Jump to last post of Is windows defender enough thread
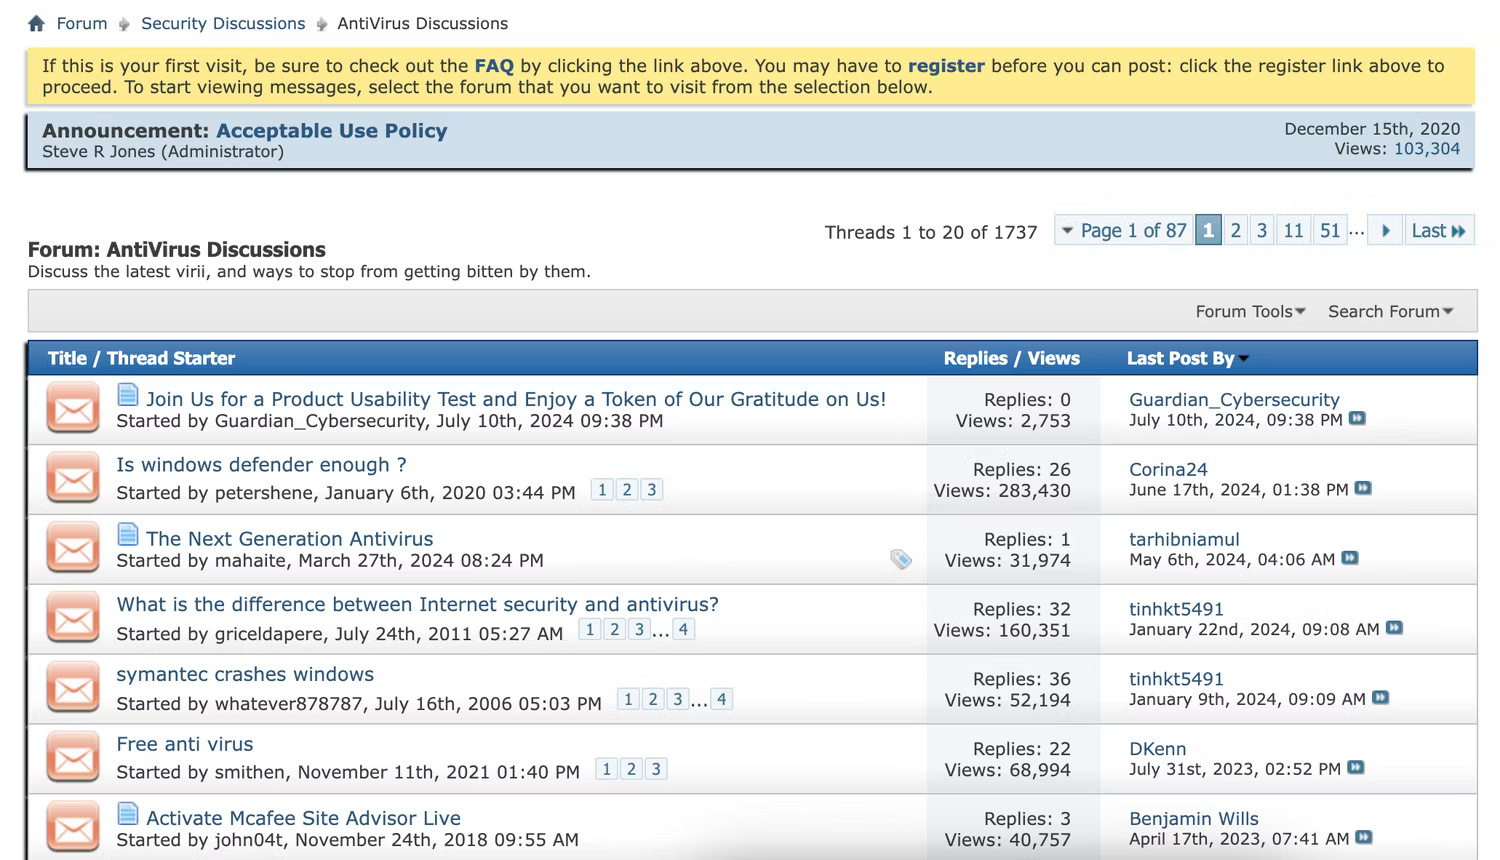 (x=1362, y=489)
